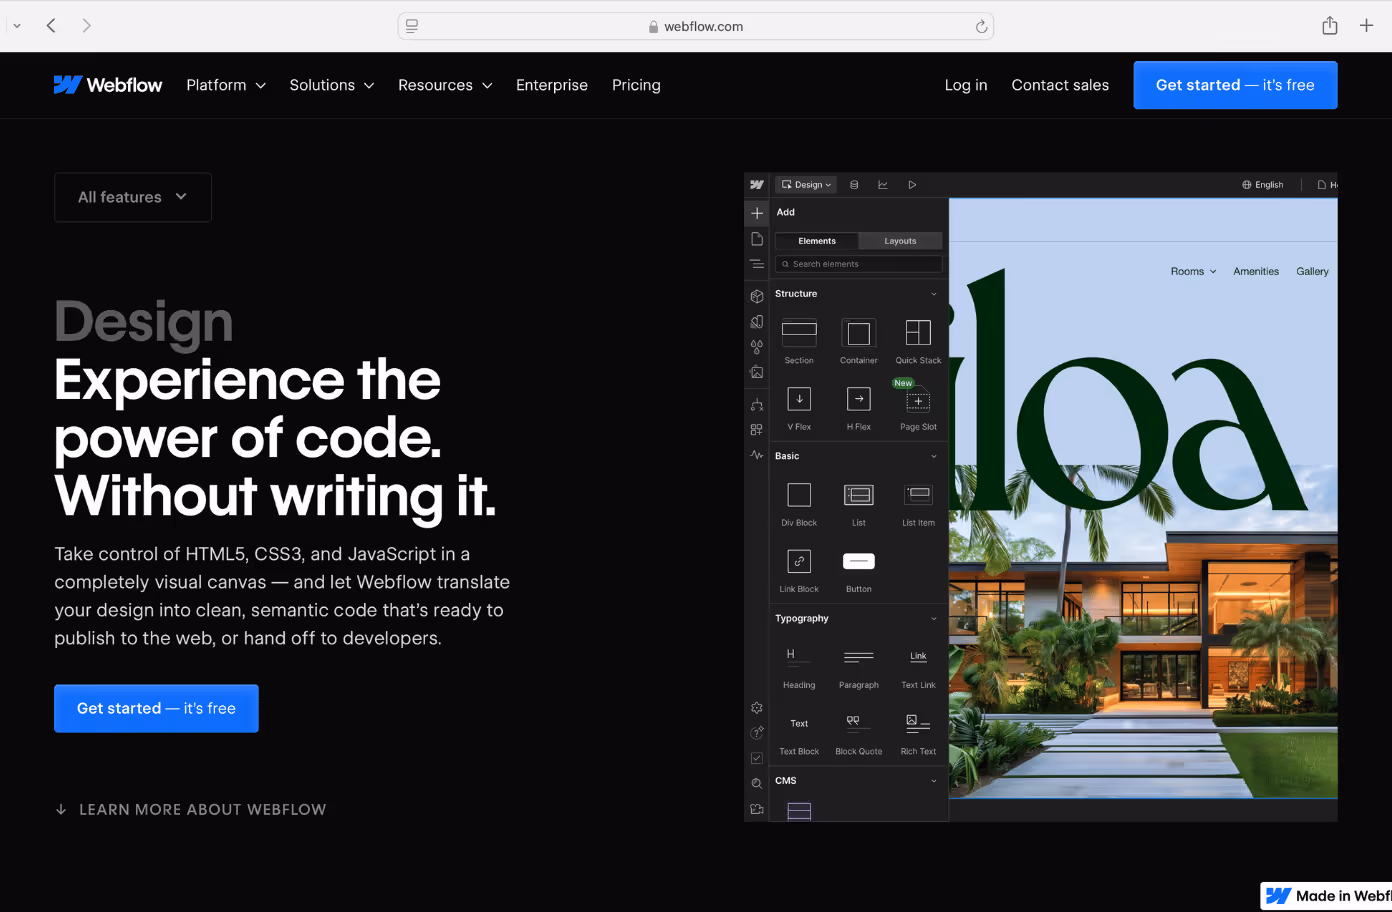Open the Add panel with the plus icon

click(757, 212)
